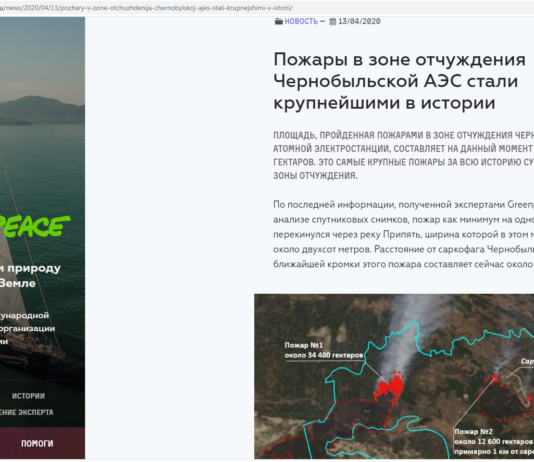Click the article headline about Chernobyl fires
Image resolution: width=534 pixels, height=462 pixels.
399,81
